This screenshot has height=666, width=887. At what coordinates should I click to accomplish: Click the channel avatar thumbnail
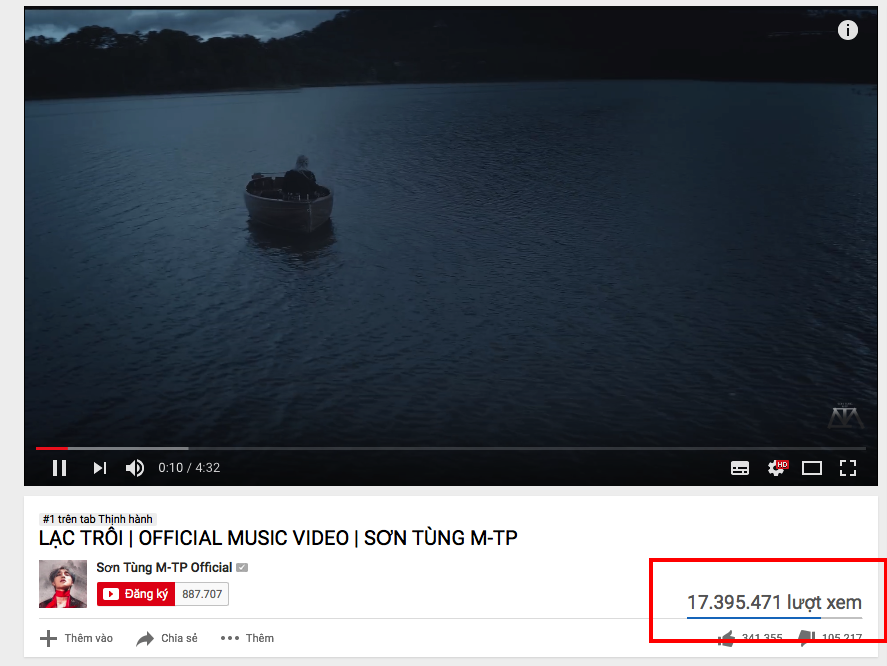click(x=63, y=584)
